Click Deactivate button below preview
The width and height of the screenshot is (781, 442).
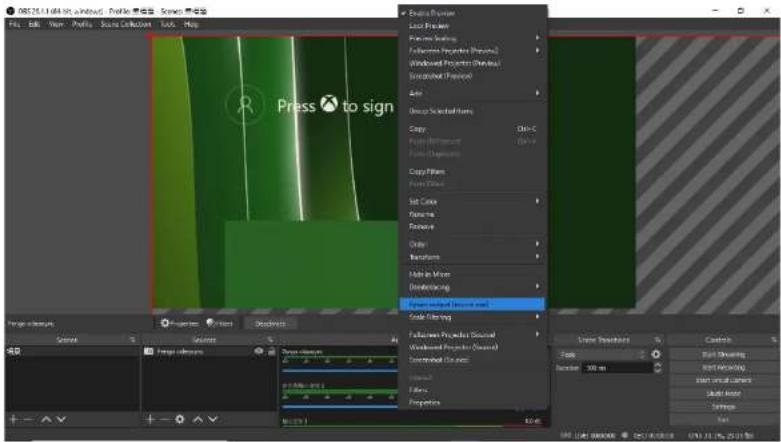pyautogui.click(x=270, y=323)
